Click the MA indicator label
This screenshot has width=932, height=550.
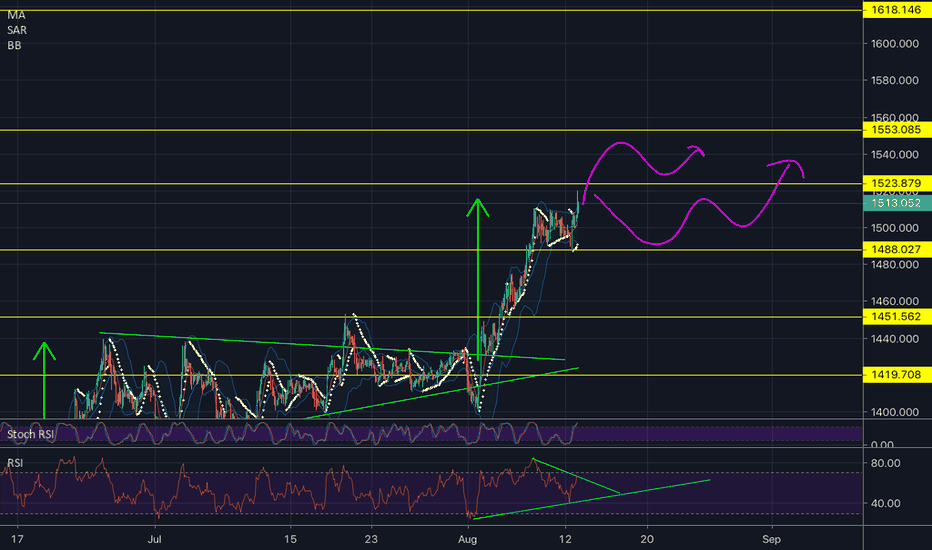pos(16,15)
